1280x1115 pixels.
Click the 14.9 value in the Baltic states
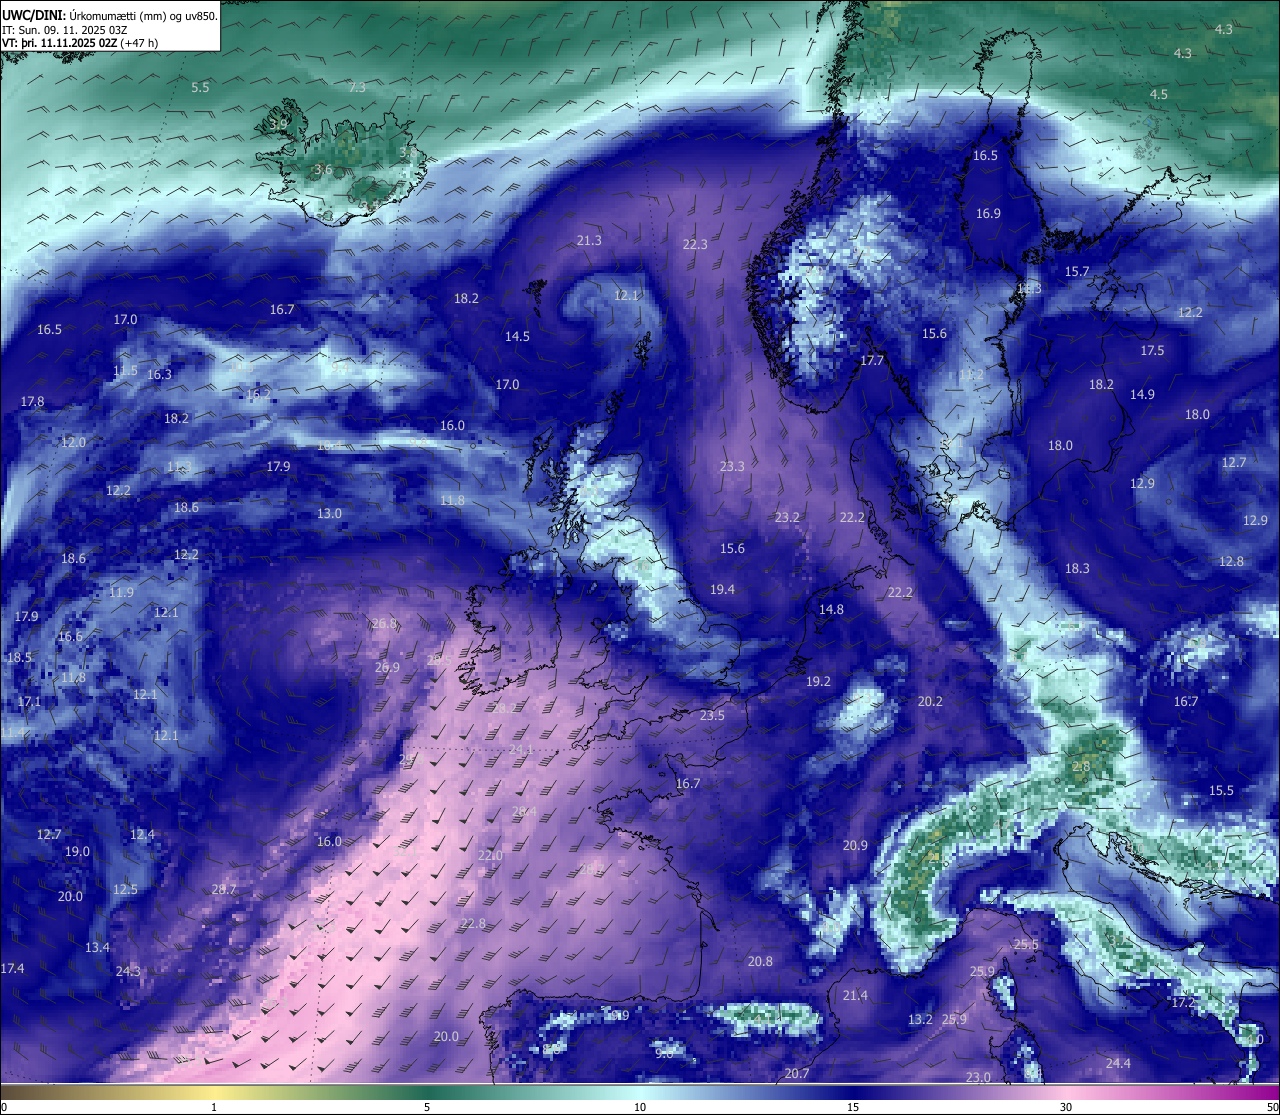(x=1142, y=395)
